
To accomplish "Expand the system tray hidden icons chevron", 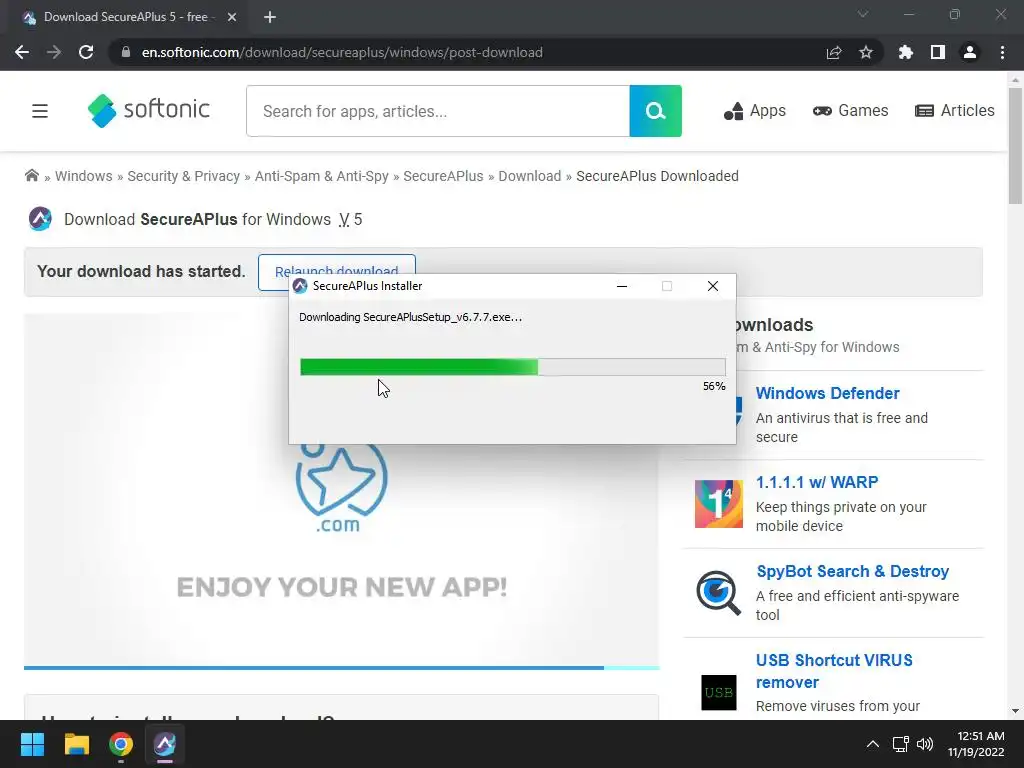I will point(872,744).
